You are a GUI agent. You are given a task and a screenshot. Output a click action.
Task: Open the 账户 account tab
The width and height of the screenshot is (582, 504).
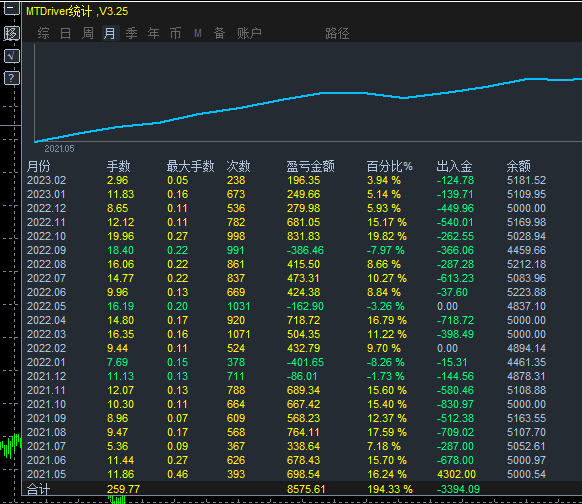click(249, 33)
